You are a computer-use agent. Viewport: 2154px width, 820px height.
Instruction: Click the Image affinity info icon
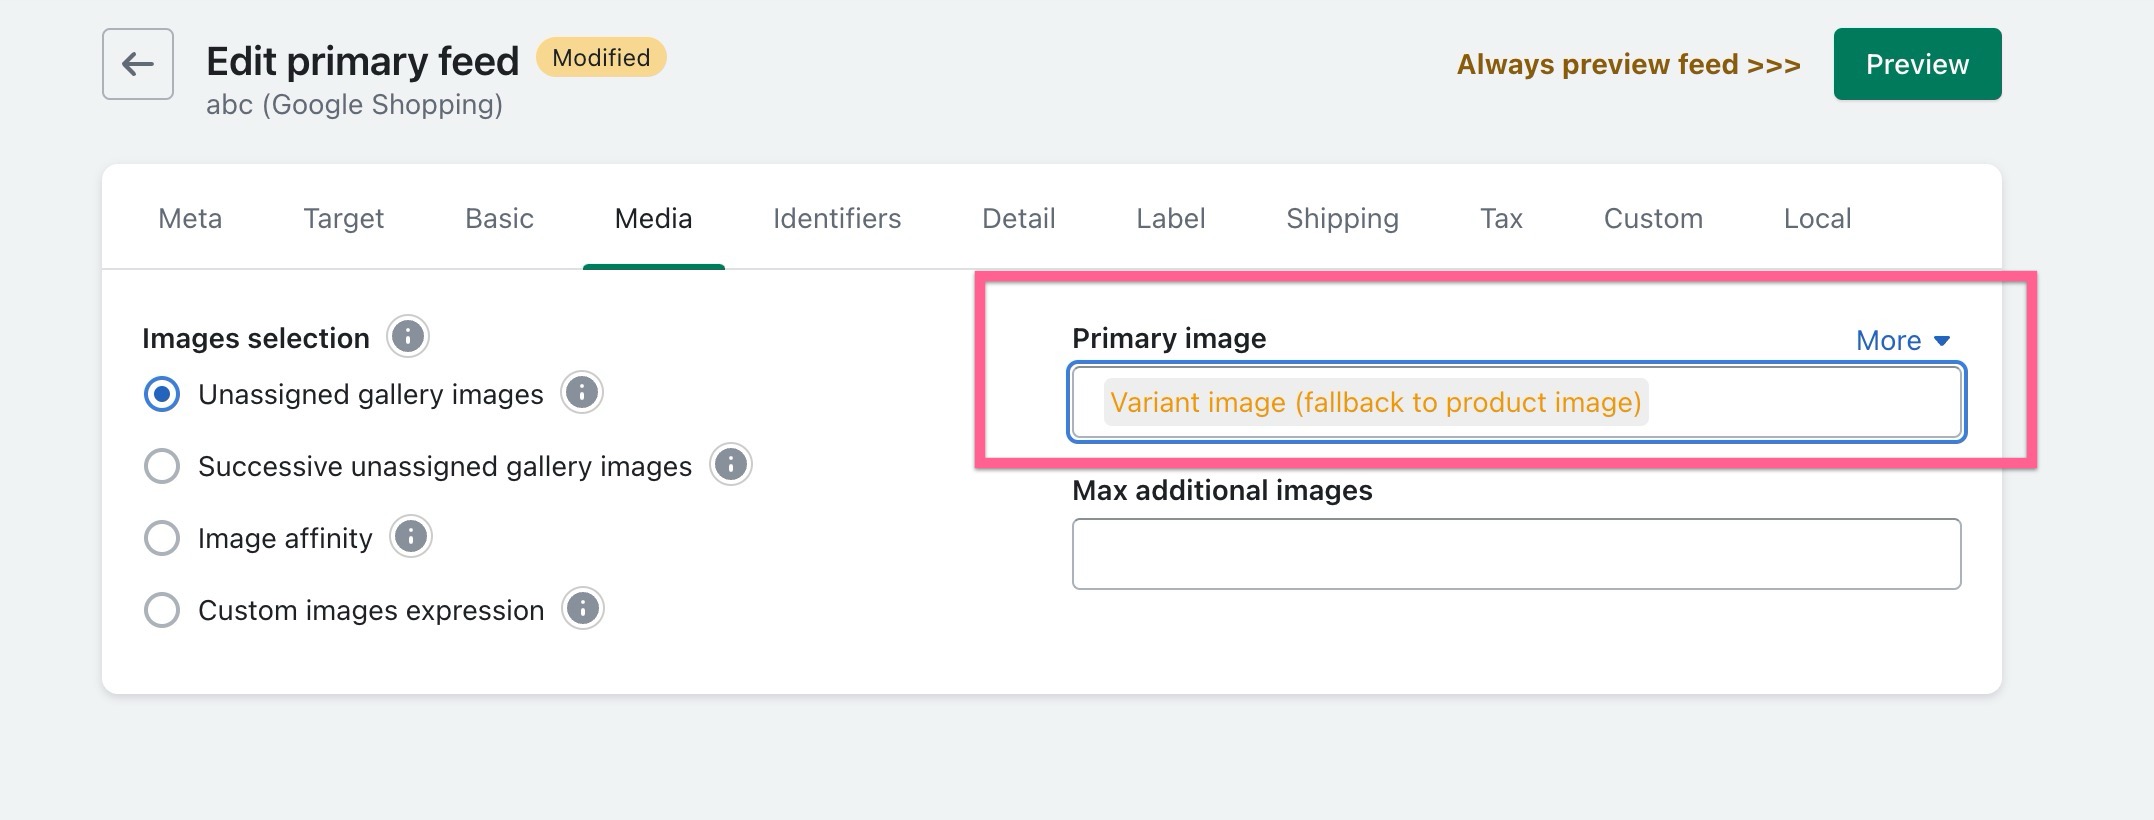pyautogui.click(x=410, y=537)
